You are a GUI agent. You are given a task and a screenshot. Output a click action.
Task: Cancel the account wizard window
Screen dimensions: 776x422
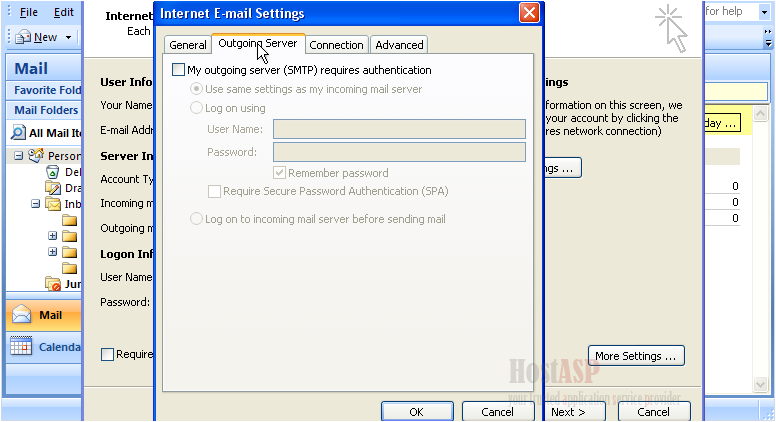click(x=654, y=412)
